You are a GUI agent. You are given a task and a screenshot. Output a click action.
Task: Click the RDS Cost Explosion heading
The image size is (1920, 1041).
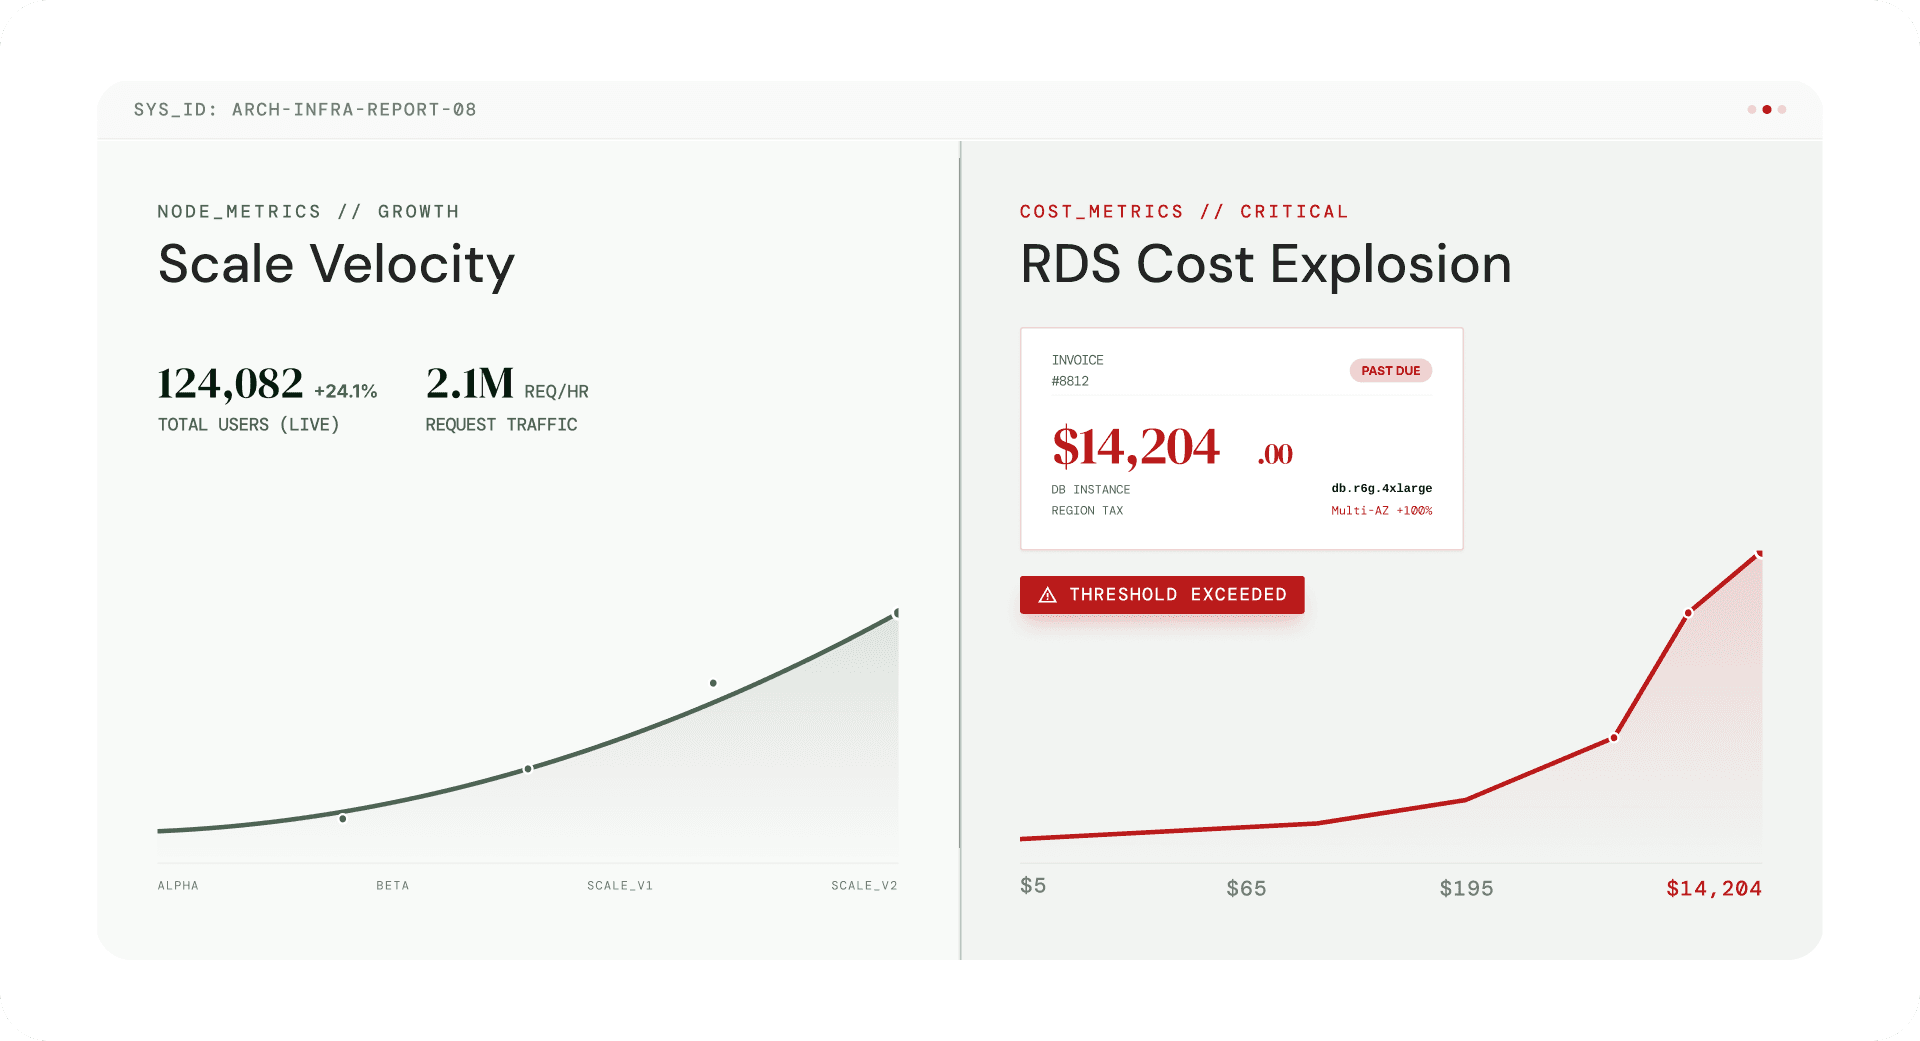[x=1265, y=265]
